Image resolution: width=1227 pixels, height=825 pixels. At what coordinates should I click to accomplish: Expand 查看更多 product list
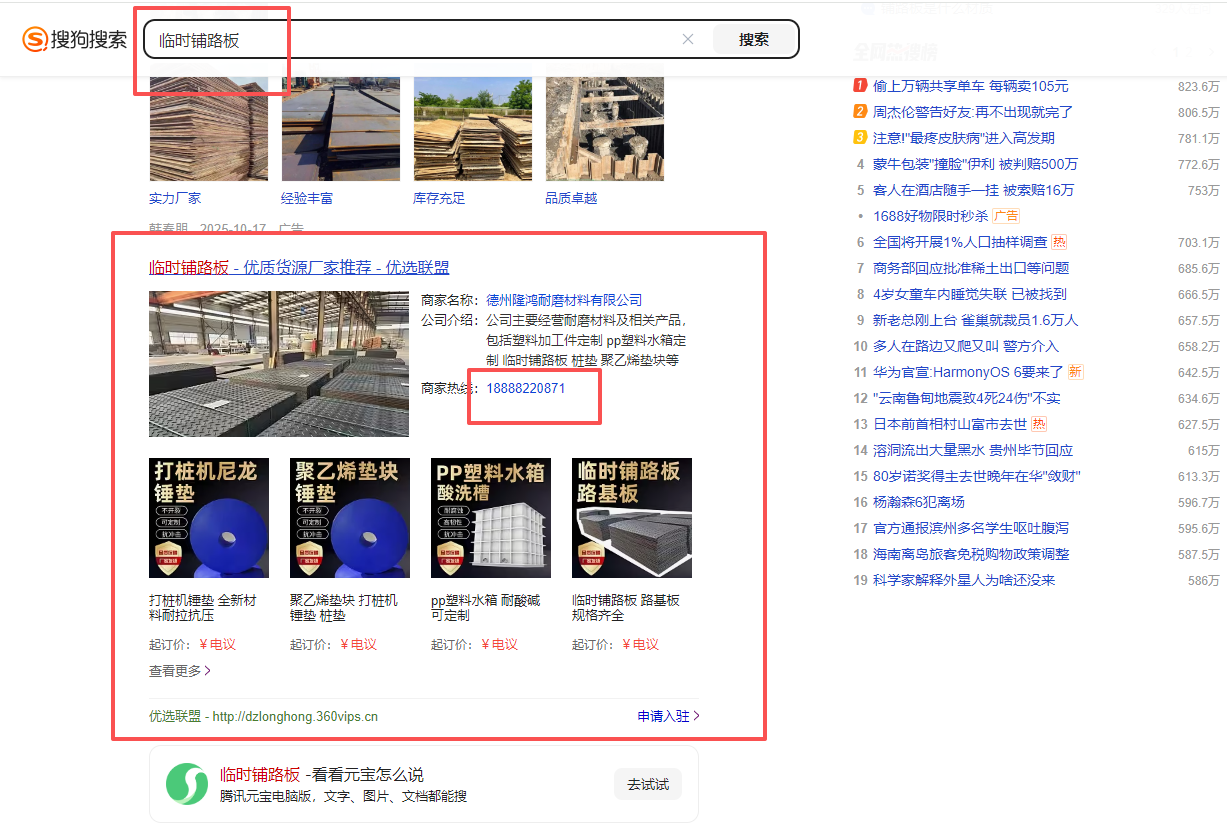[x=180, y=671]
